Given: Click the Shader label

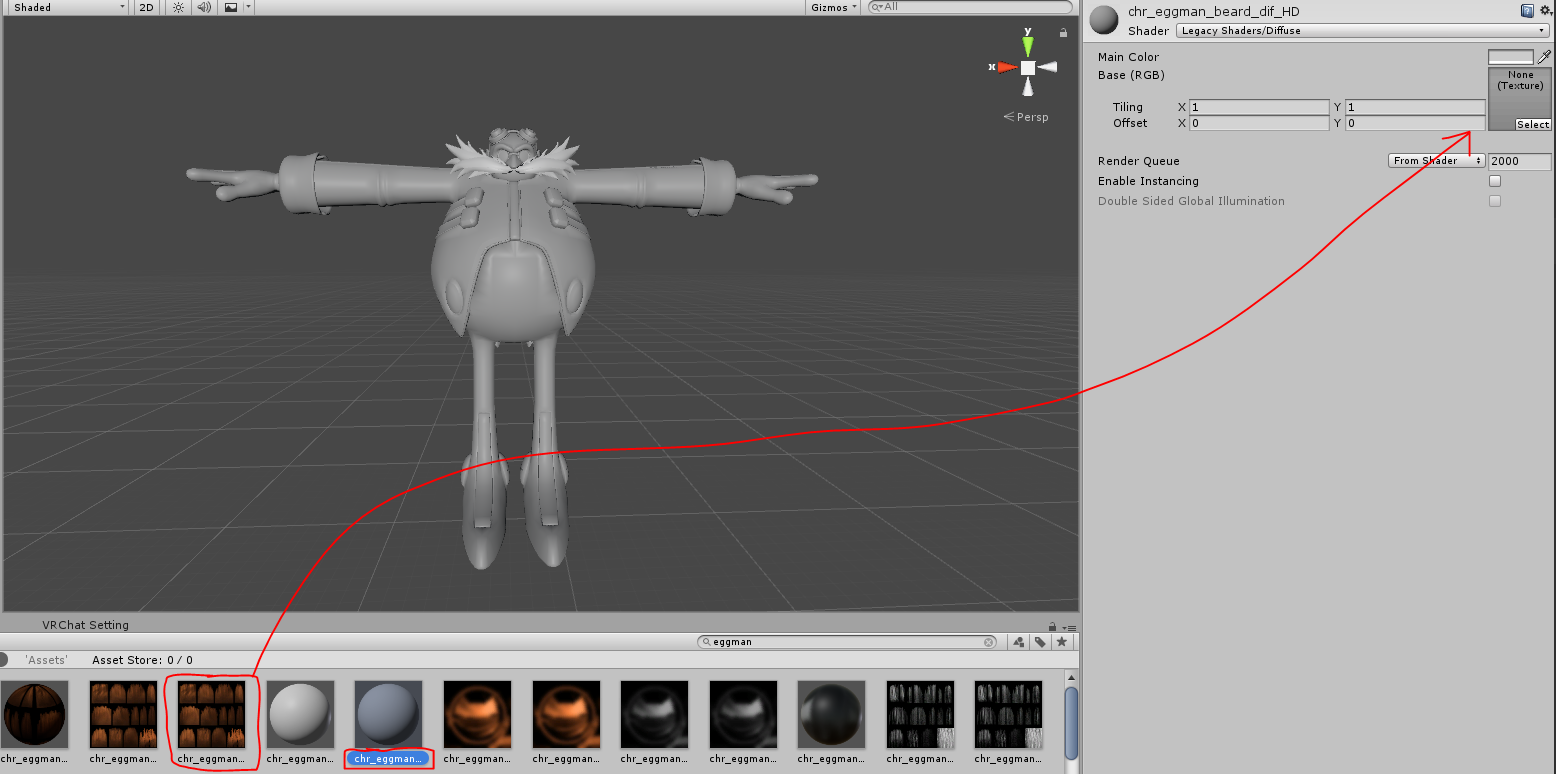Looking at the screenshot, I should (x=1149, y=31).
